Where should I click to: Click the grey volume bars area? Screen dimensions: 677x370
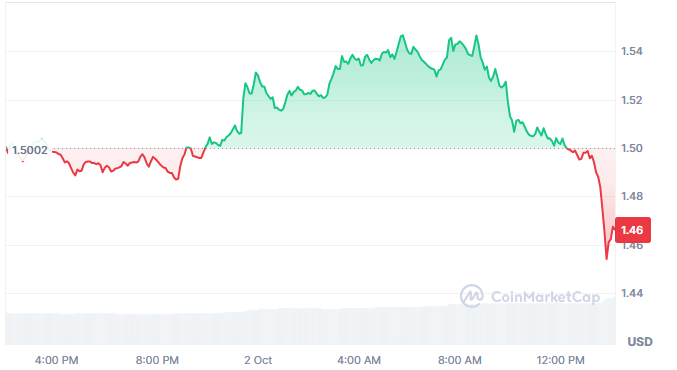[310, 327]
